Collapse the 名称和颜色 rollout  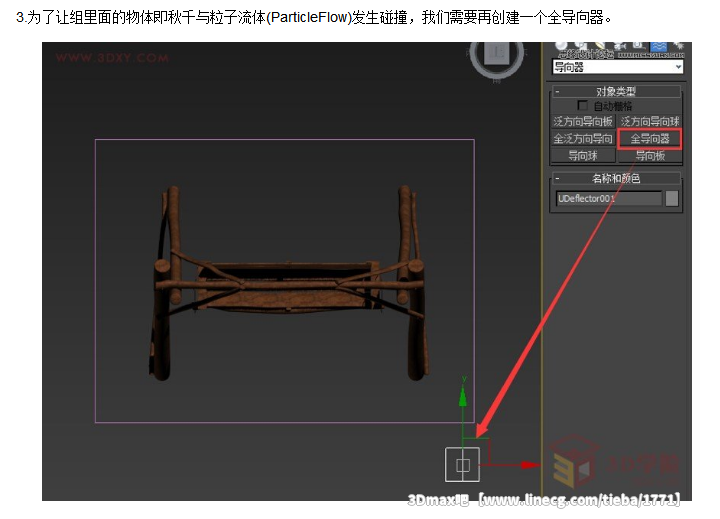coord(616,178)
